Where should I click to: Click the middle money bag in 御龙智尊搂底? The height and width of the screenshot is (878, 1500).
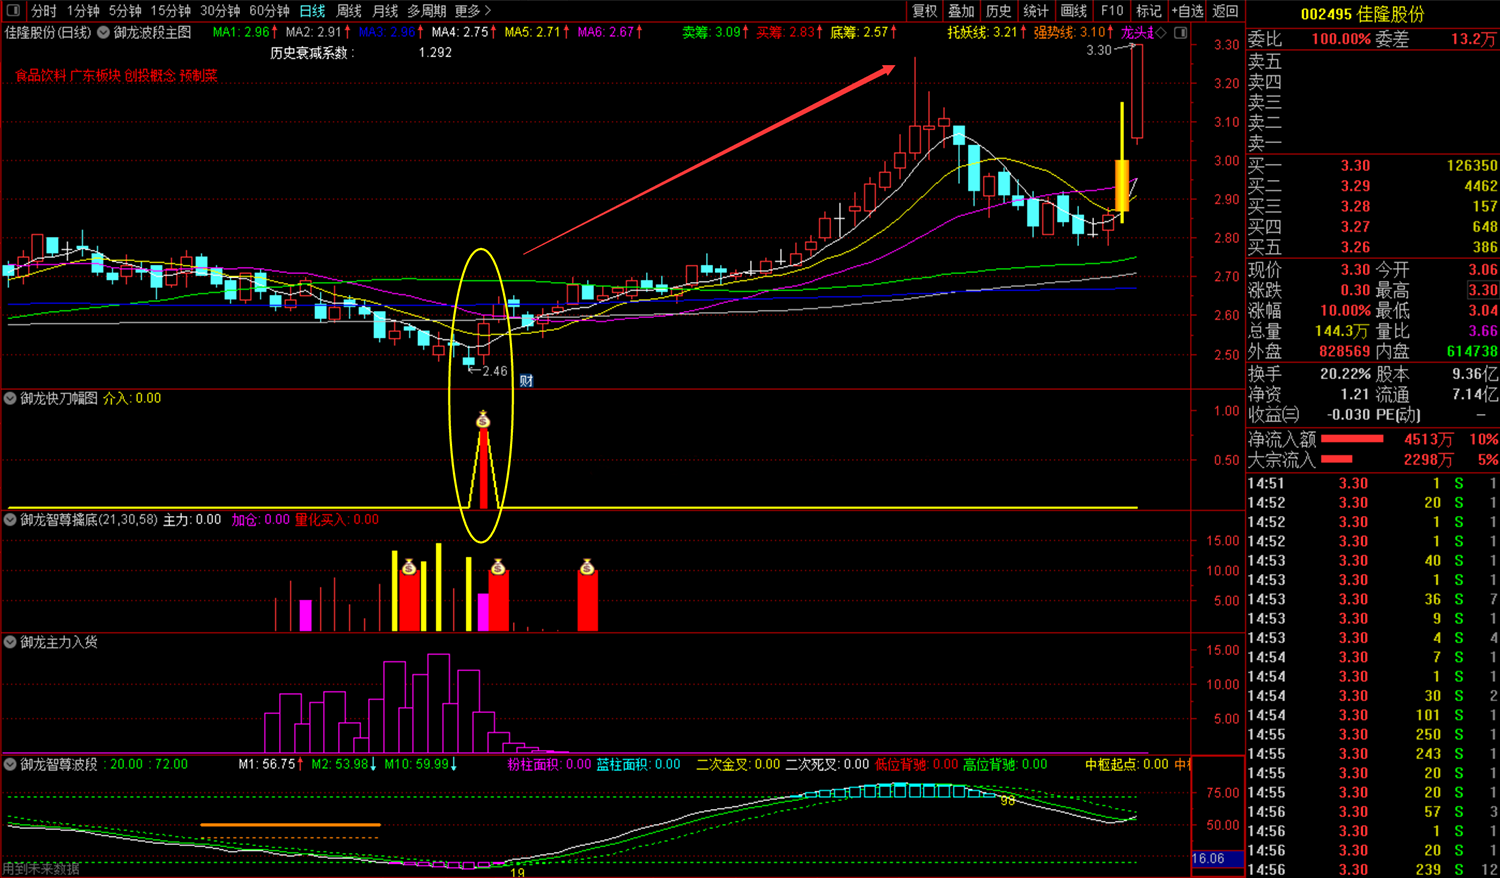[x=498, y=567]
